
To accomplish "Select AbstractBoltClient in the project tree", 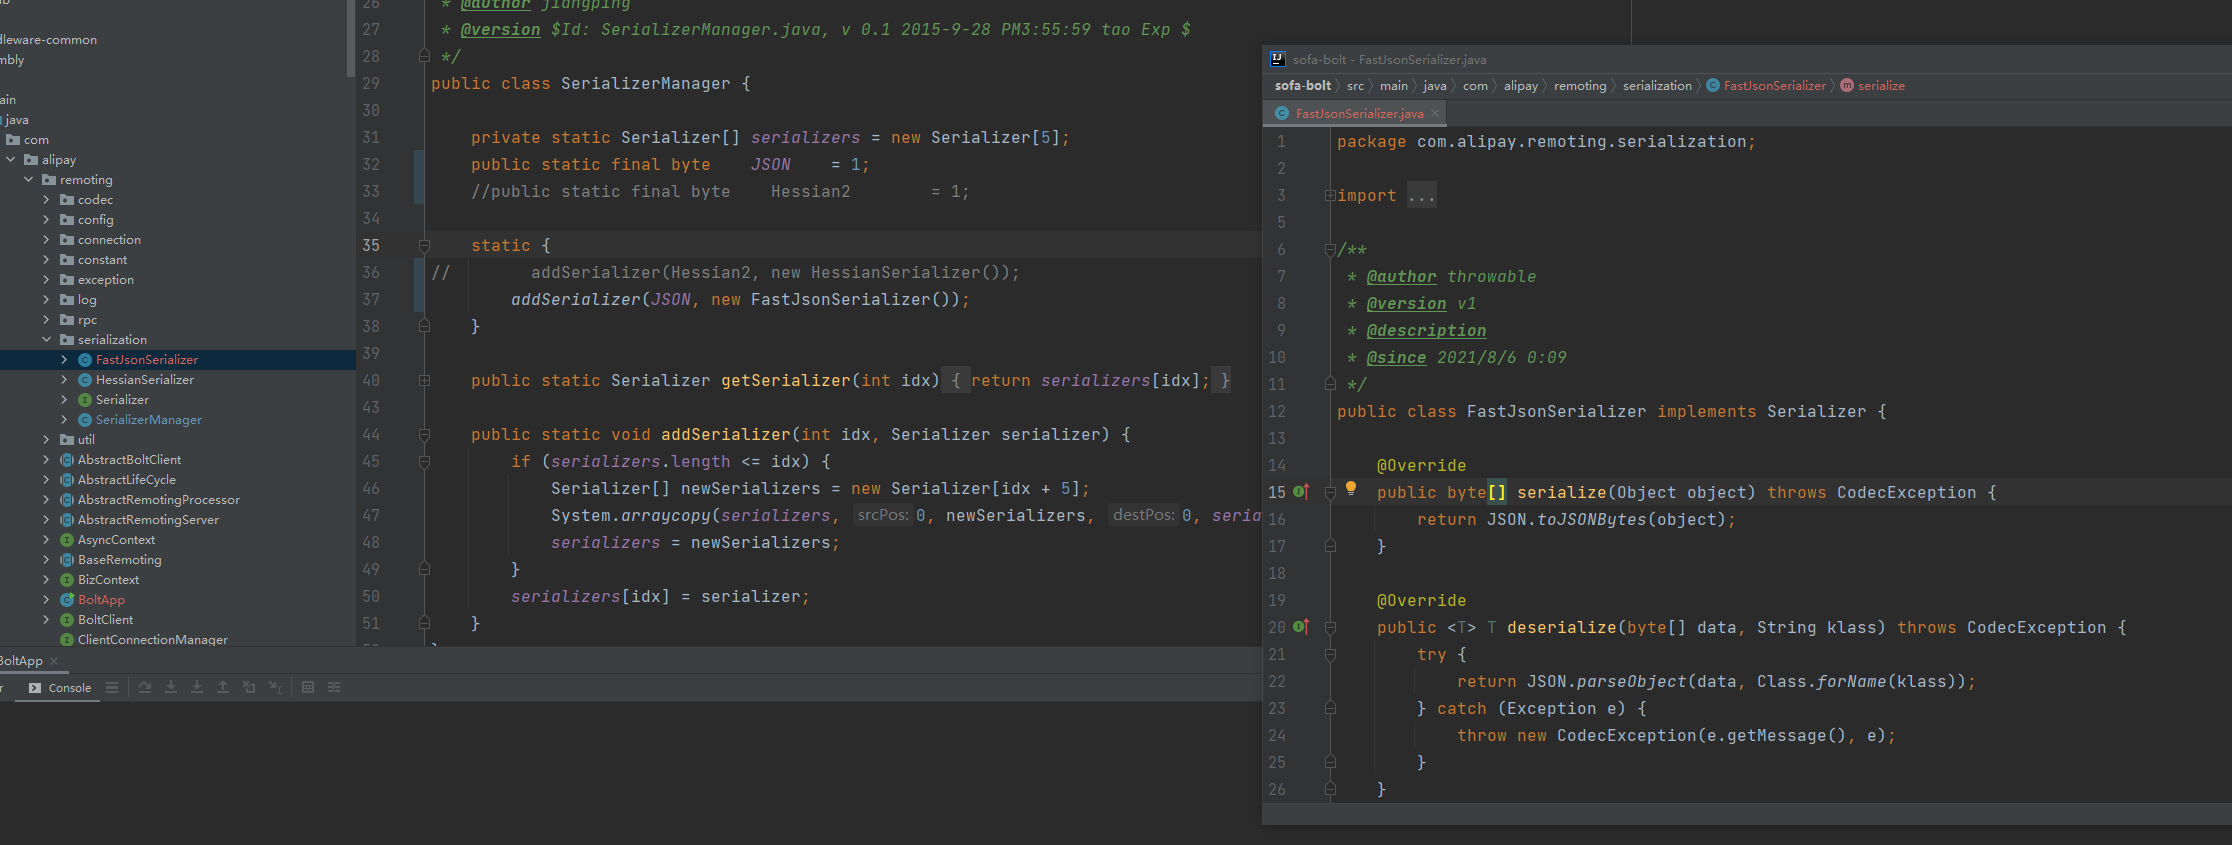I will (x=130, y=460).
